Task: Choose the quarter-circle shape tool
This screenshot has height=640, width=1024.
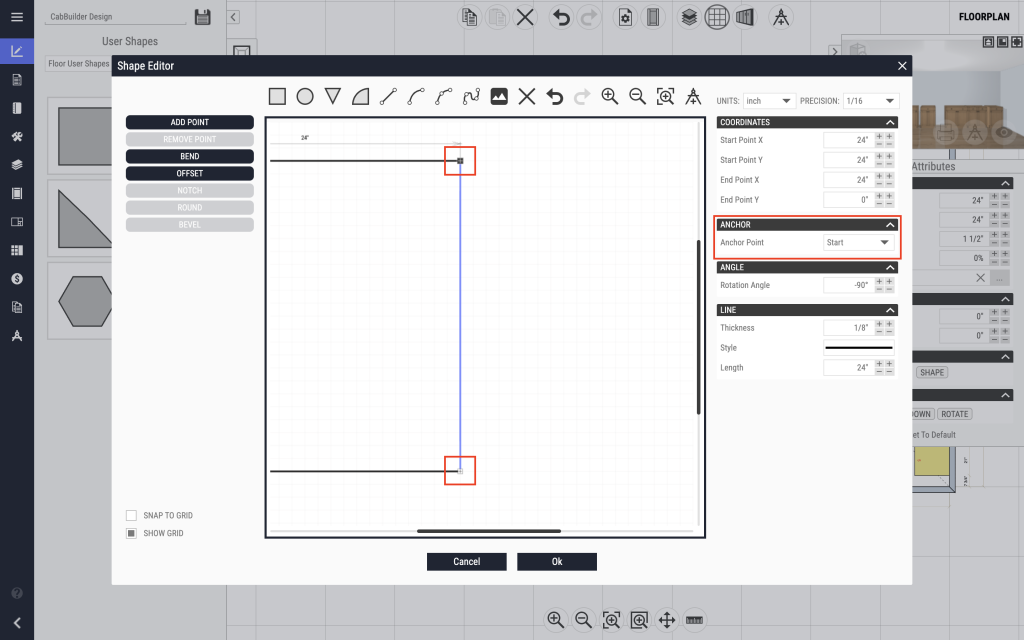Action: (361, 97)
